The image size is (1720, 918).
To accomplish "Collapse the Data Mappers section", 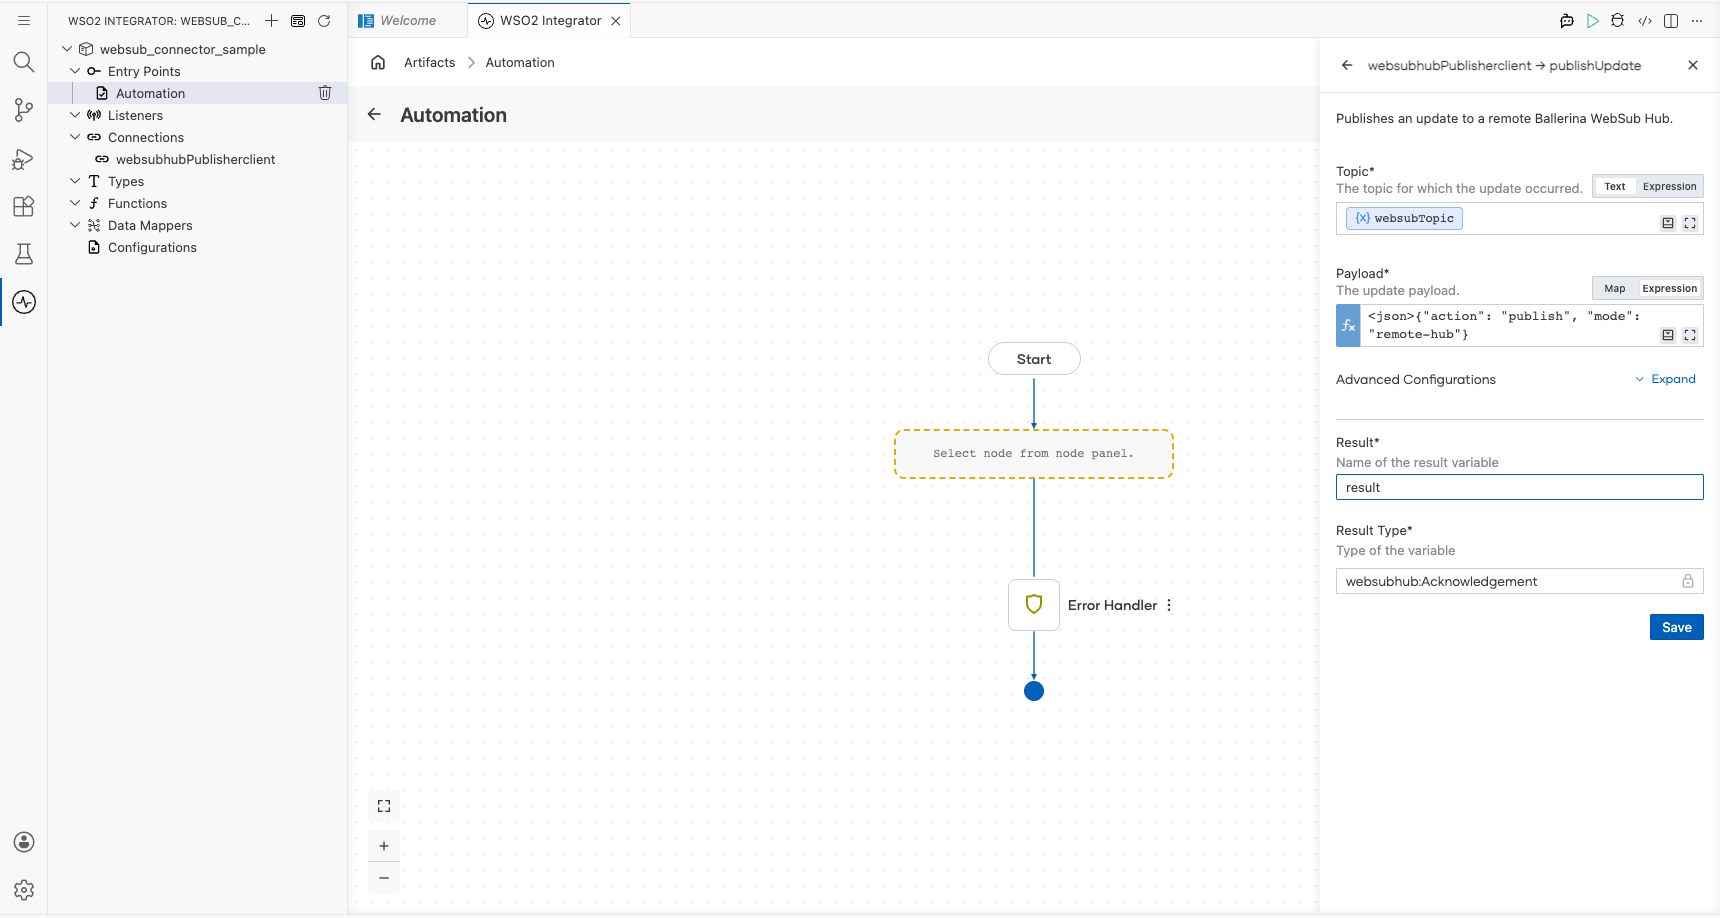I will click(x=75, y=225).
